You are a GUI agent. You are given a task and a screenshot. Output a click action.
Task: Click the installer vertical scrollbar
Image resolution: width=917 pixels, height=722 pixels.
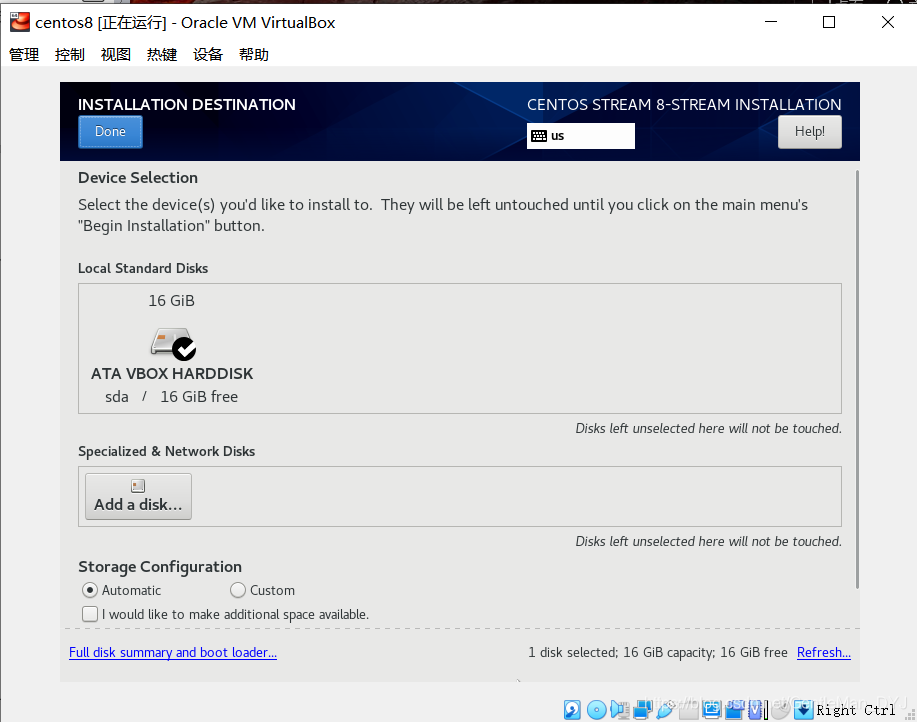click(x=857, y=379)
